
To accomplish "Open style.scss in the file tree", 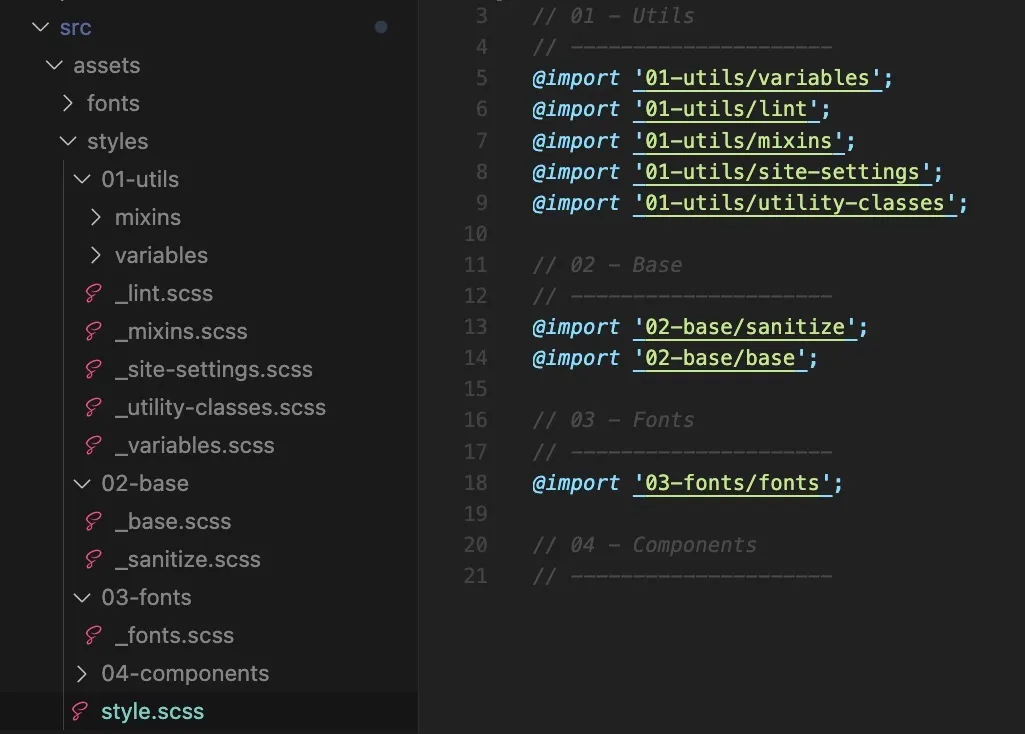I will tap(152, 712).
